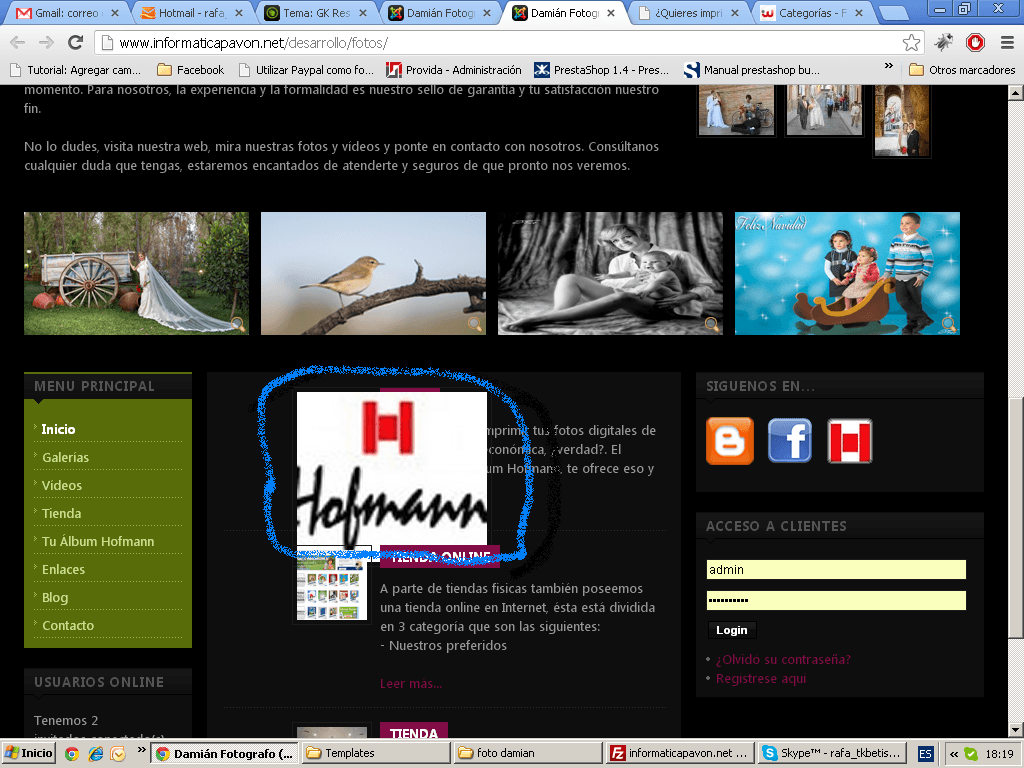Viewport: 1024px width, 768px height.
Task: Click the page scrollbar up arrow
Action: (1016, 93)
